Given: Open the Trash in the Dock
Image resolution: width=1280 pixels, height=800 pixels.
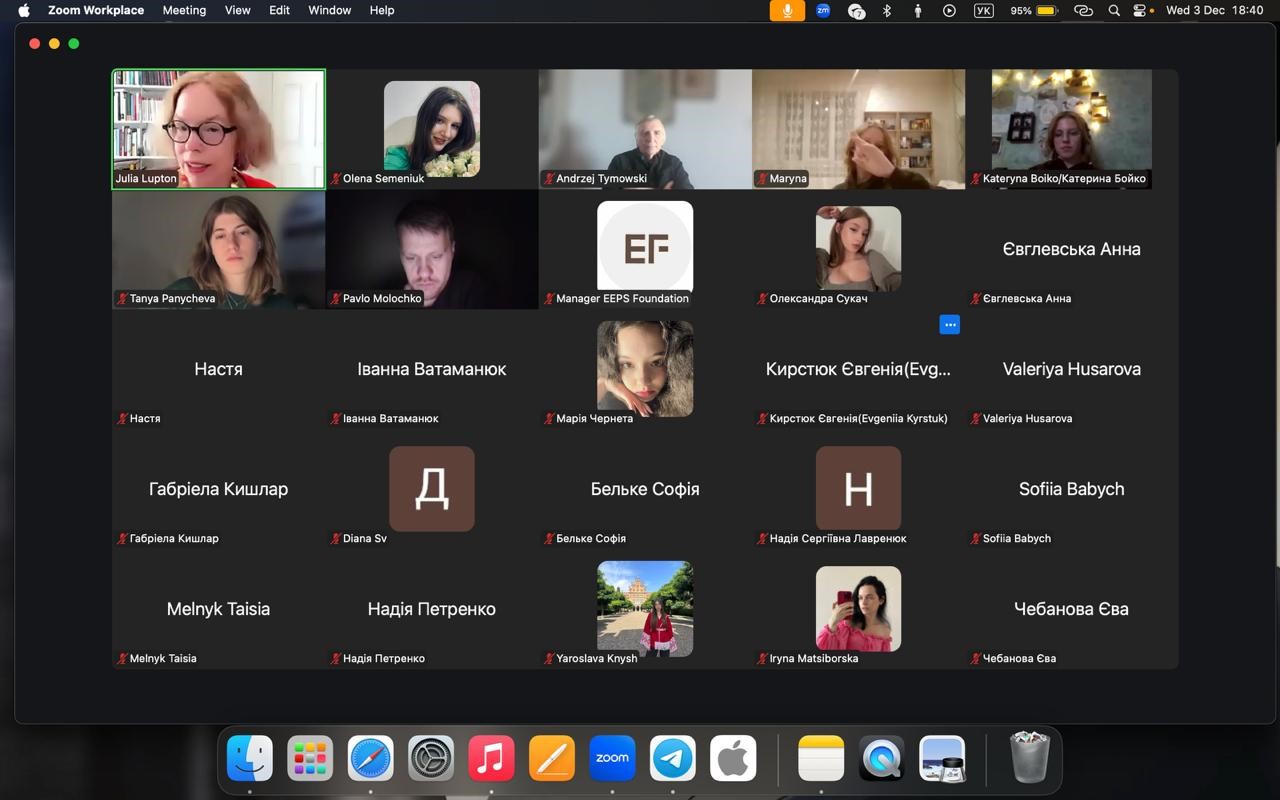Looking at the screenshot, I should [1029, 758].
